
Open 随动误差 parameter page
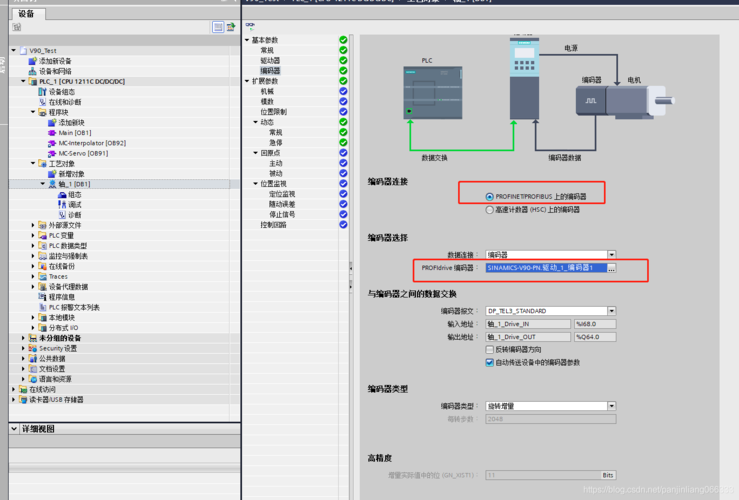(x=282, y=204)
